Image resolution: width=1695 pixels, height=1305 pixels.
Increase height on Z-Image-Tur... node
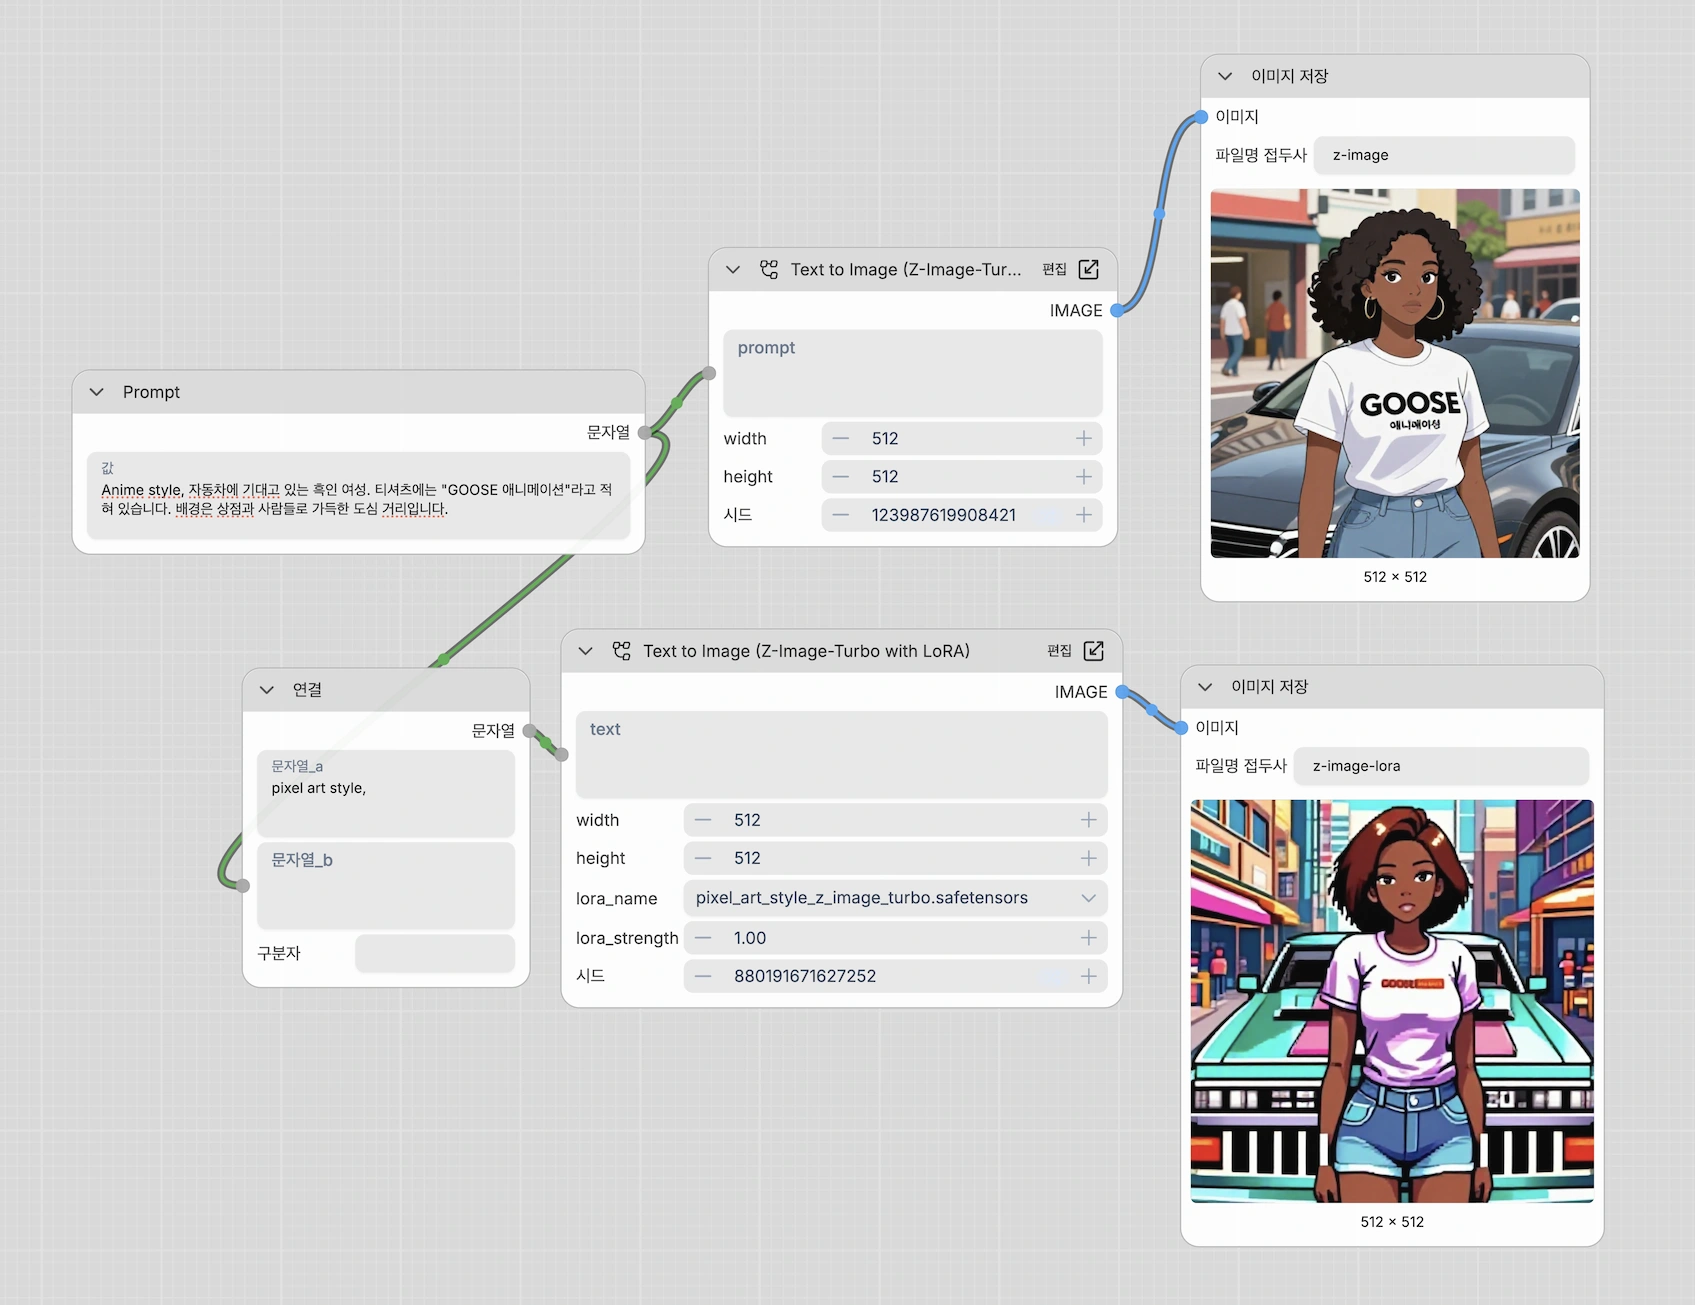pos(1084,477)
